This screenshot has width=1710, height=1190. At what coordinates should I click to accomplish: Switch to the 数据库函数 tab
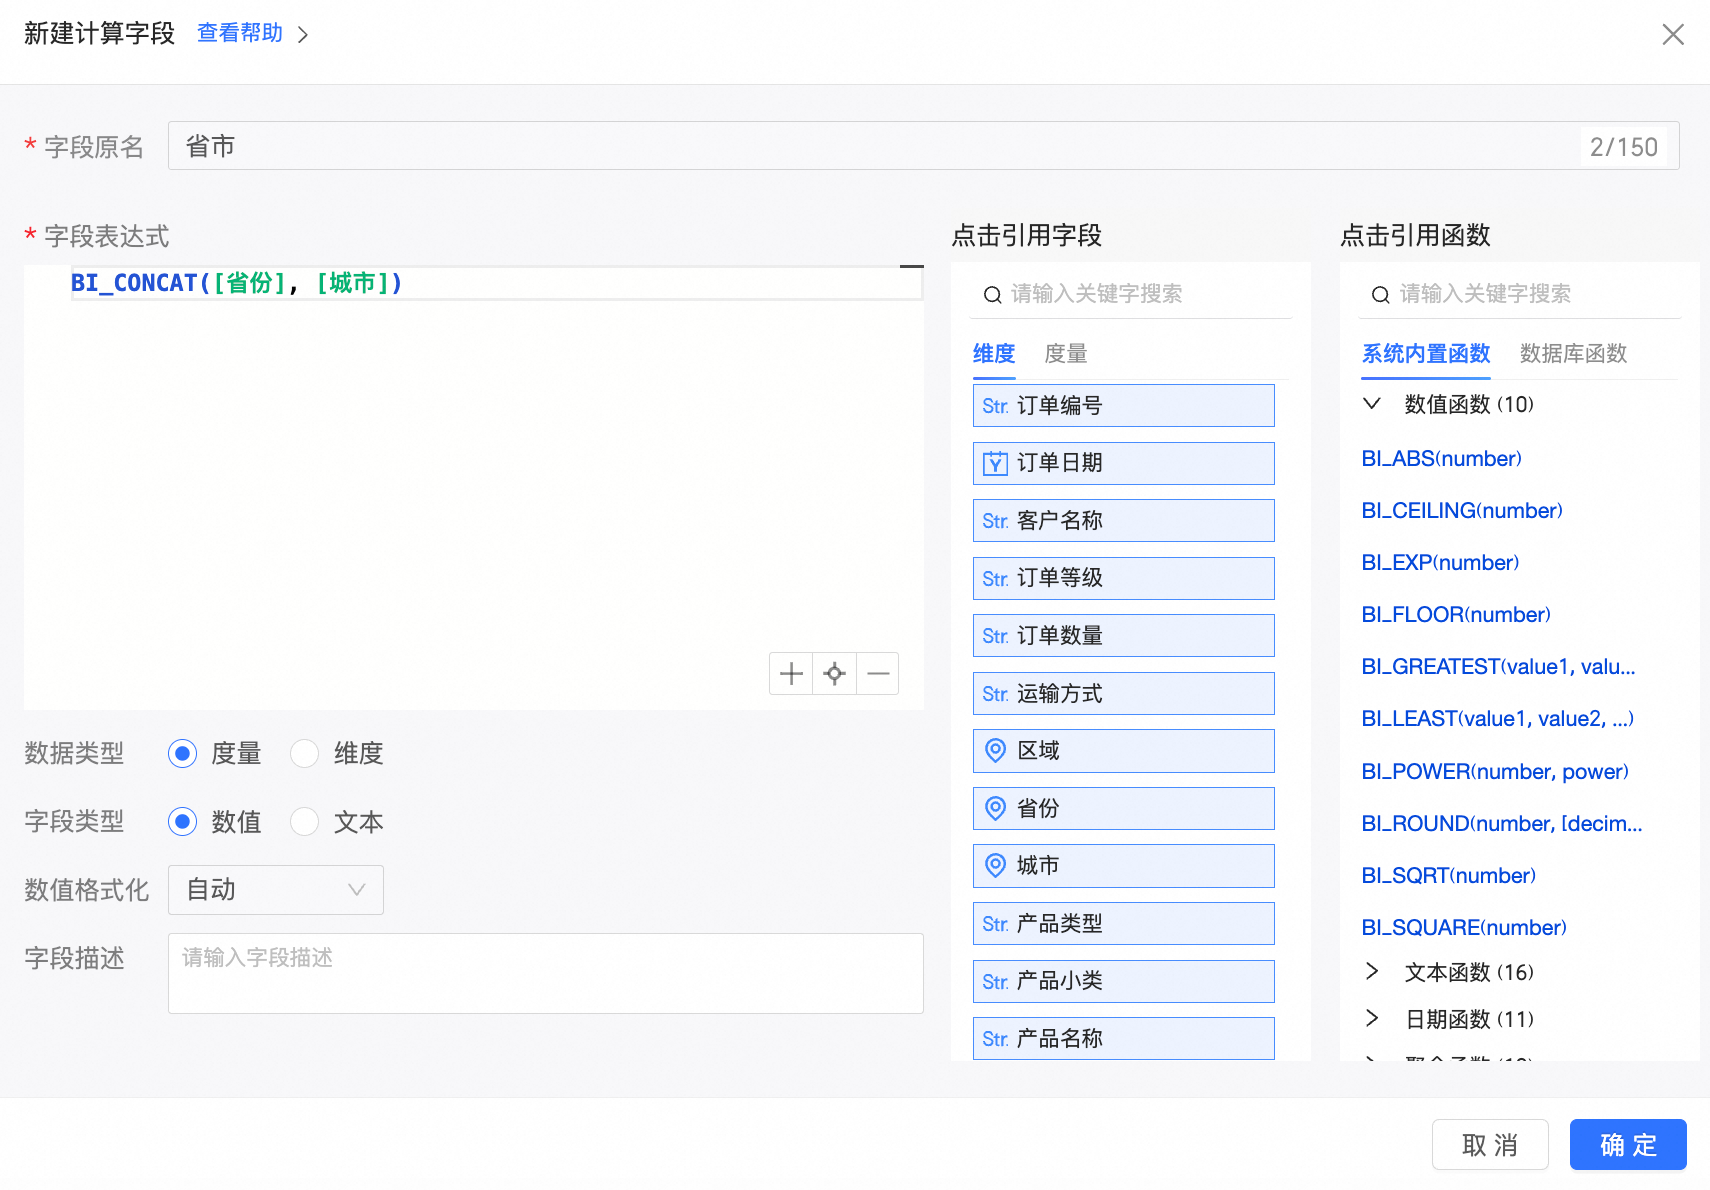1574,354
